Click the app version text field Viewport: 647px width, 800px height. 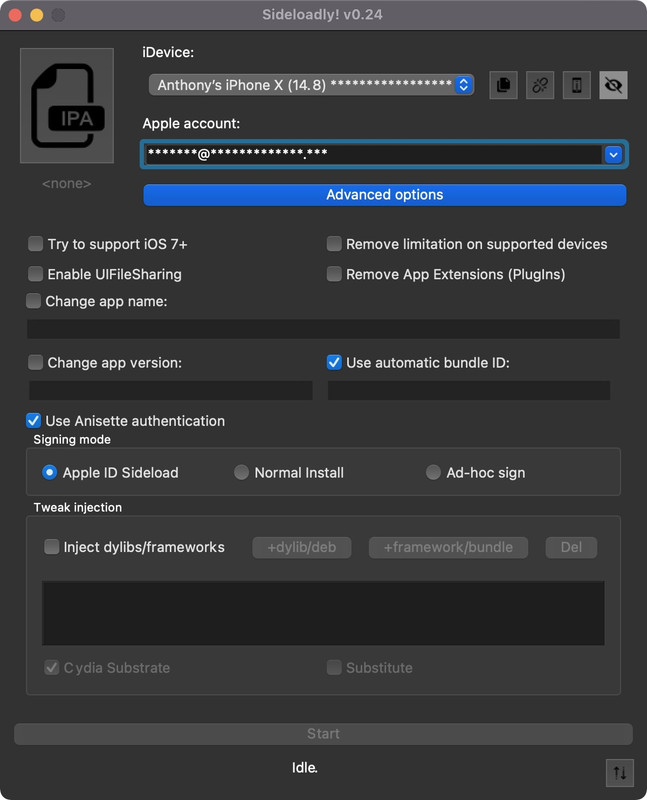coord(171,390)
